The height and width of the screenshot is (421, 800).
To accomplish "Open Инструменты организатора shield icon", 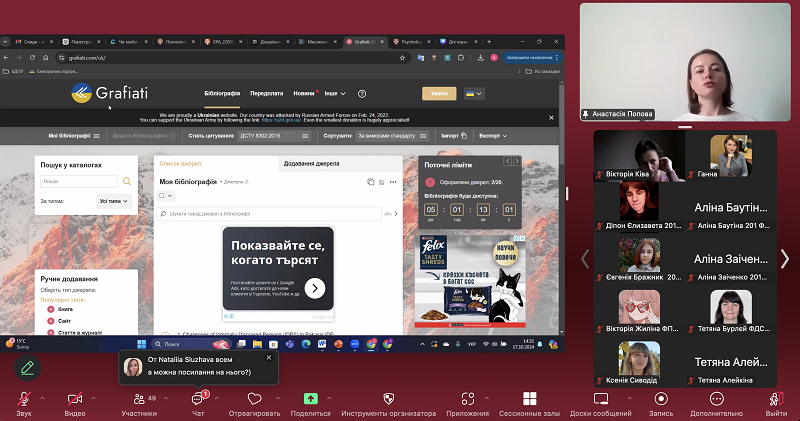I will point(388,404).
